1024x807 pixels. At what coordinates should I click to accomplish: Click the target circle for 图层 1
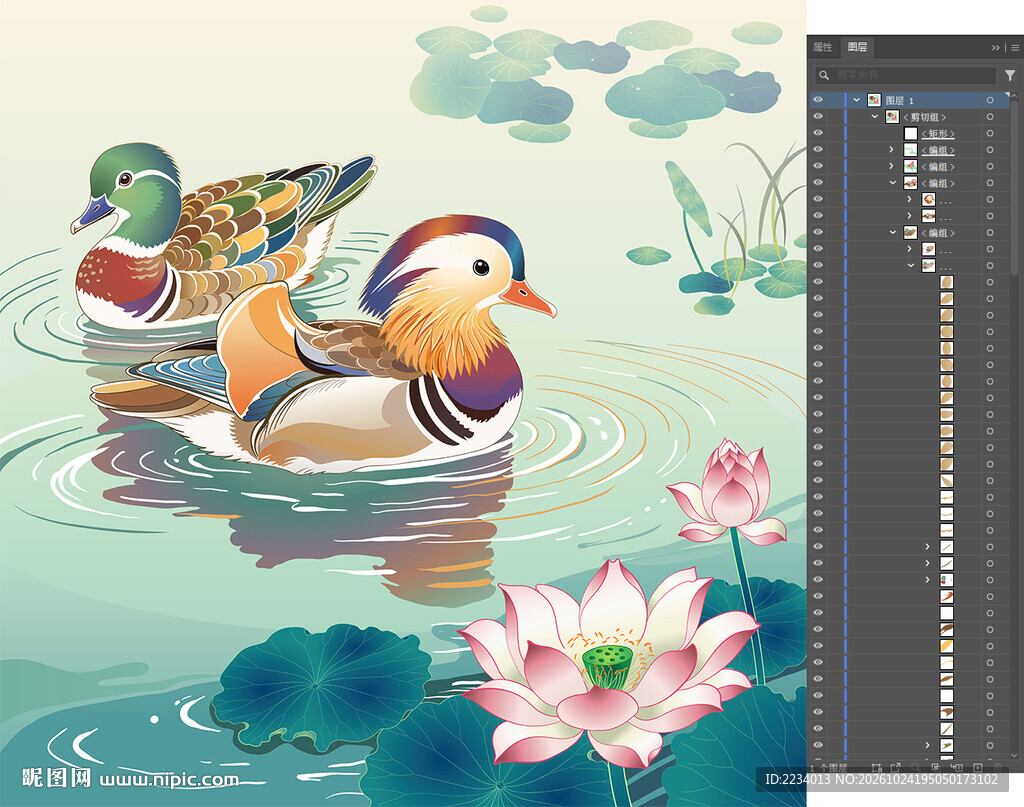pos(990,100)
